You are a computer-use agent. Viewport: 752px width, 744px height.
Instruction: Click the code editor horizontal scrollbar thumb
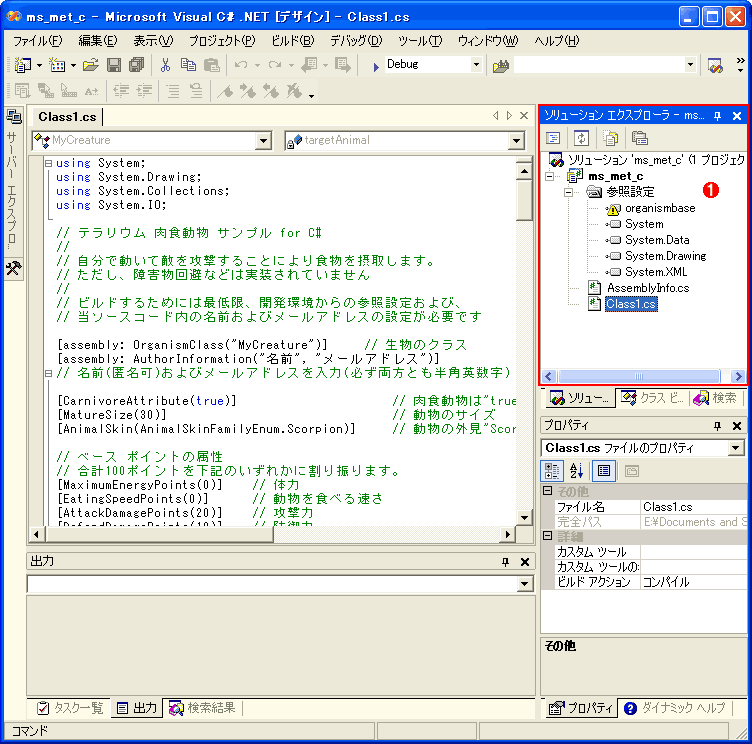click(160, 535)
